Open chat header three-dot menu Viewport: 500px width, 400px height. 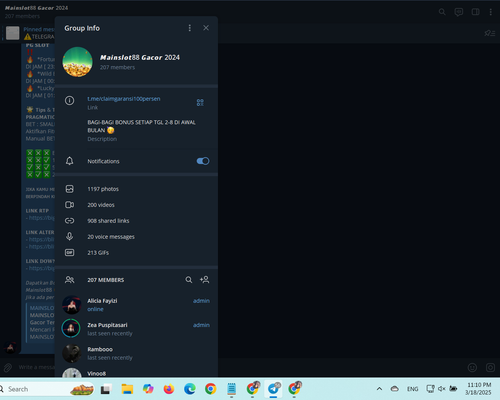coord(491,12)
